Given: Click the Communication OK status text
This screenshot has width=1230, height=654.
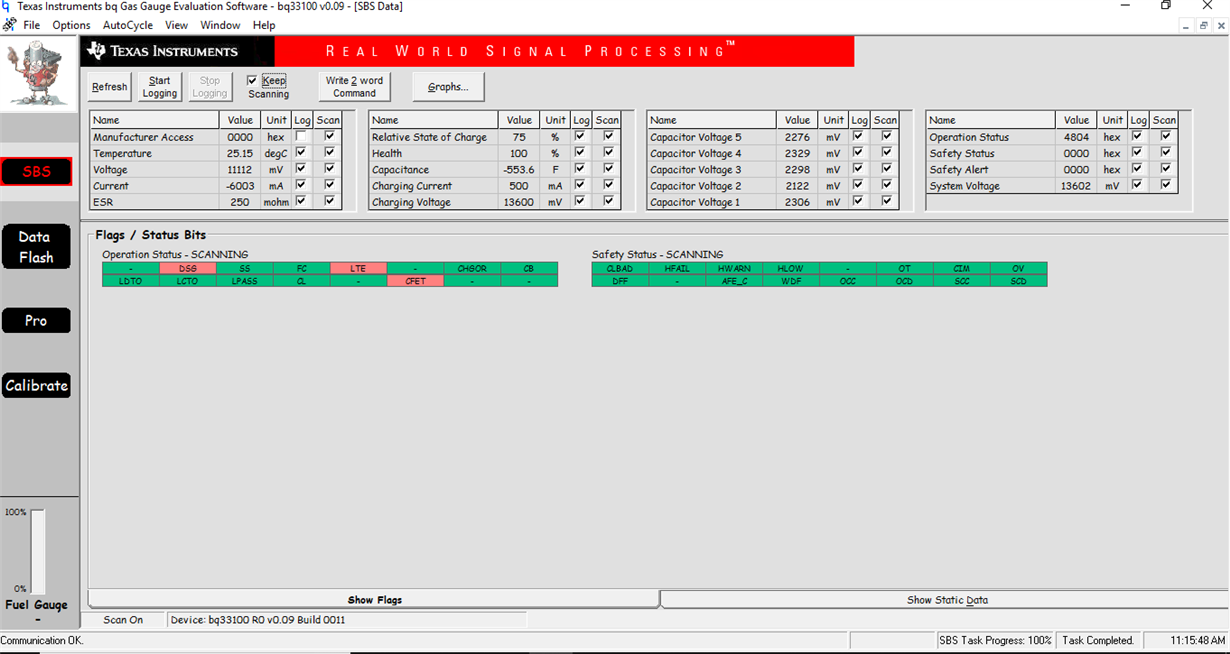Looking at the screenshot, I should (42, 640).
